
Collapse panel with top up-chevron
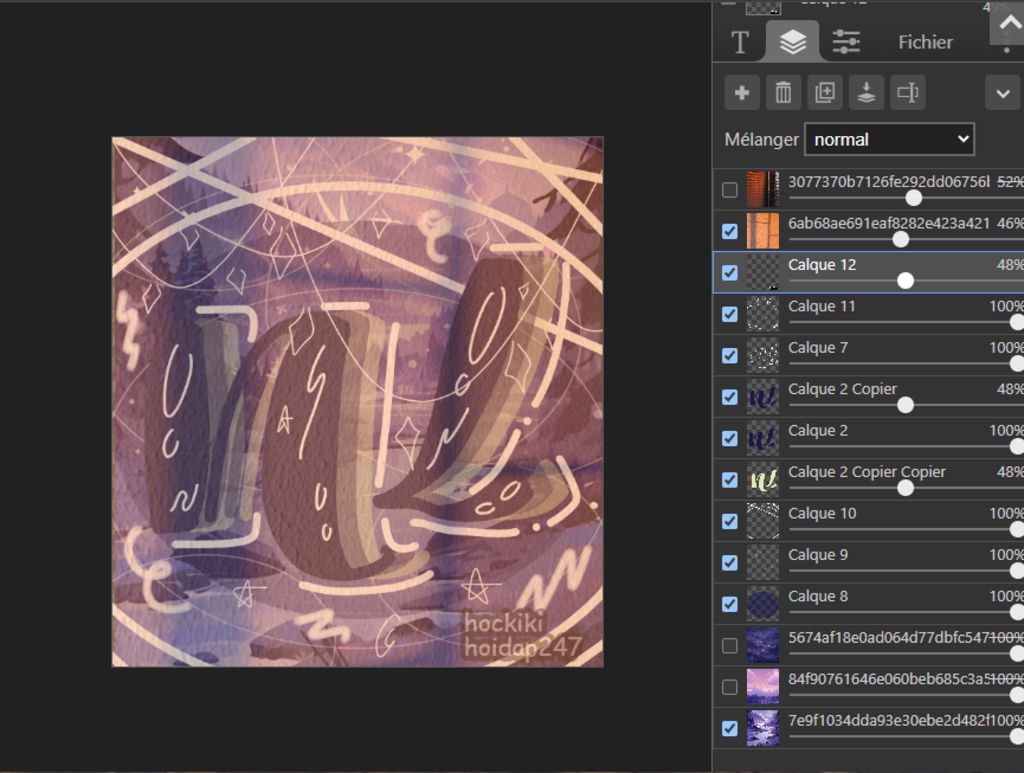(x=1009, y=24)
